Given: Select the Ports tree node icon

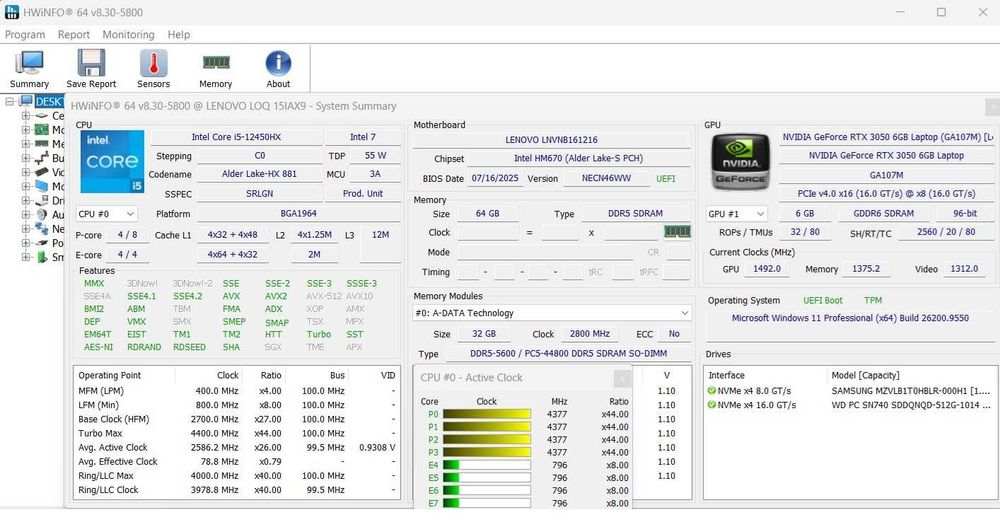Looking at the screenshot, I should click(x=41, y=243).
